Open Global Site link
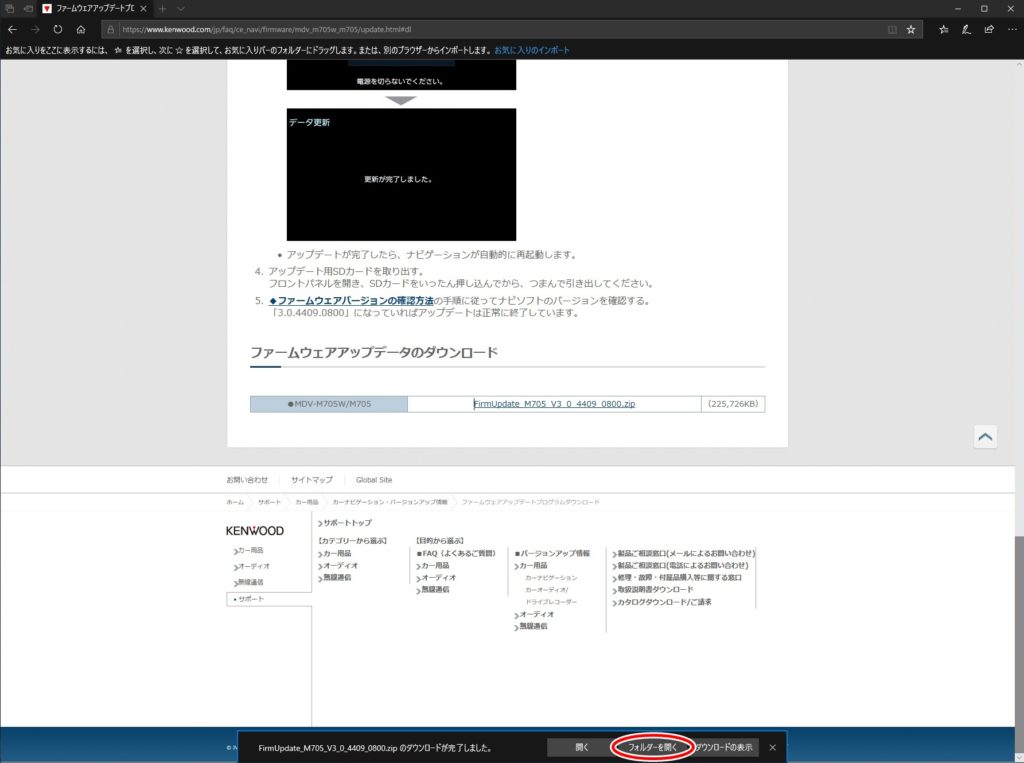The width and height of the screenshot is (1024, 763). pyautogui.click(x=374, y=479)
